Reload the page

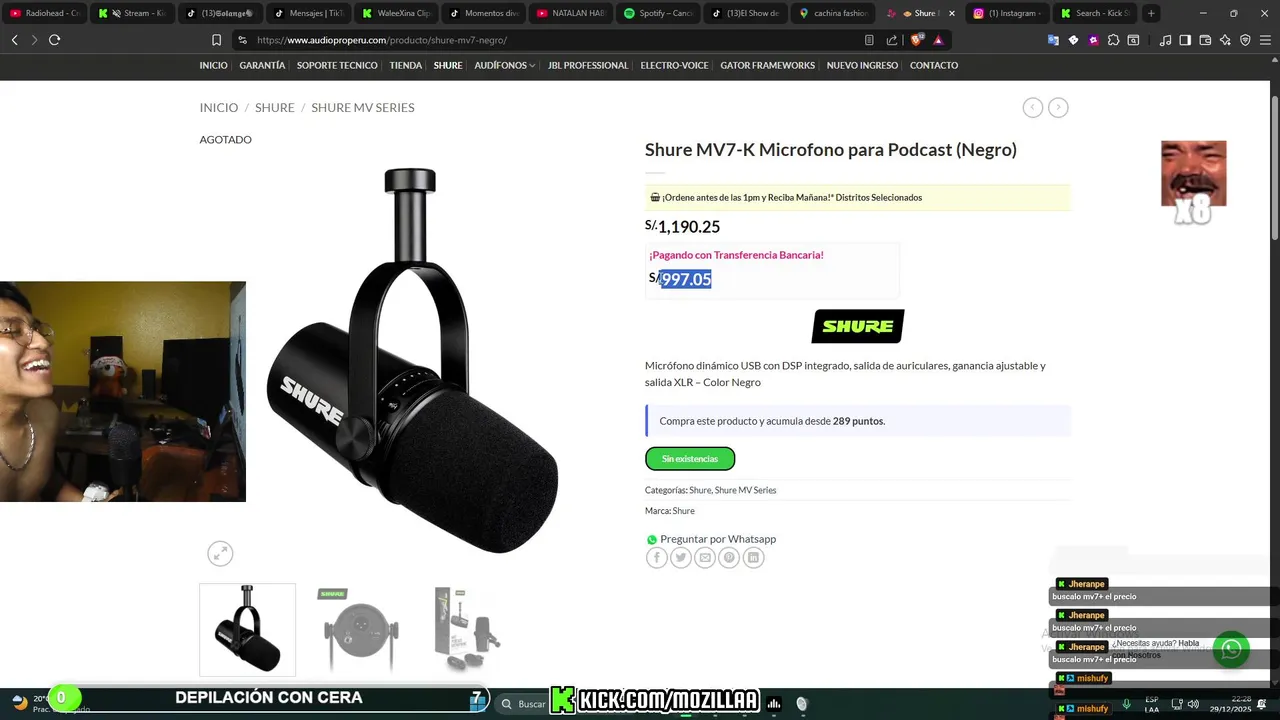point(54,40)
